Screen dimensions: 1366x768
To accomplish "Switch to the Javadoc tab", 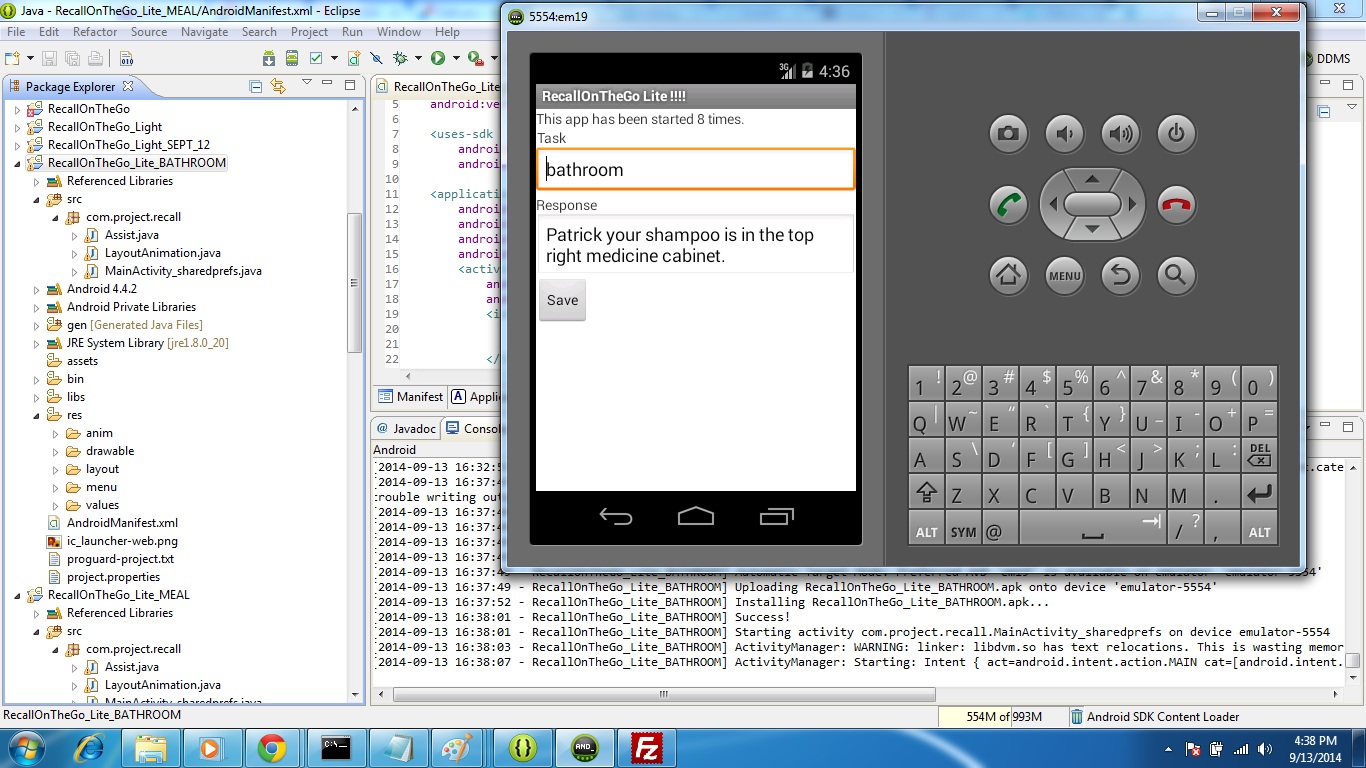I will click(x=406, y=428).
